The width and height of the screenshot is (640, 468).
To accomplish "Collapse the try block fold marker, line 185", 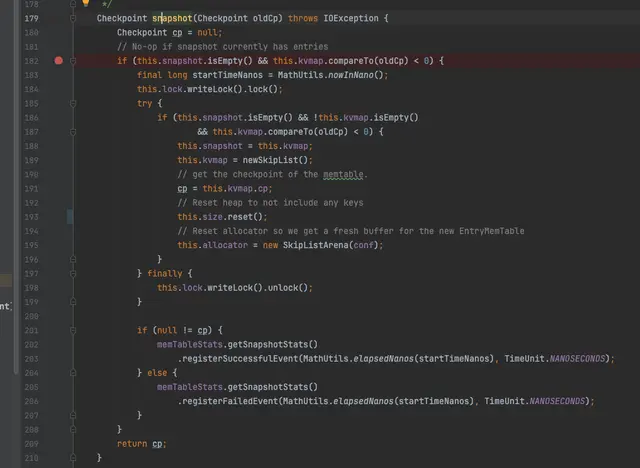I will (x=73, y=104).
